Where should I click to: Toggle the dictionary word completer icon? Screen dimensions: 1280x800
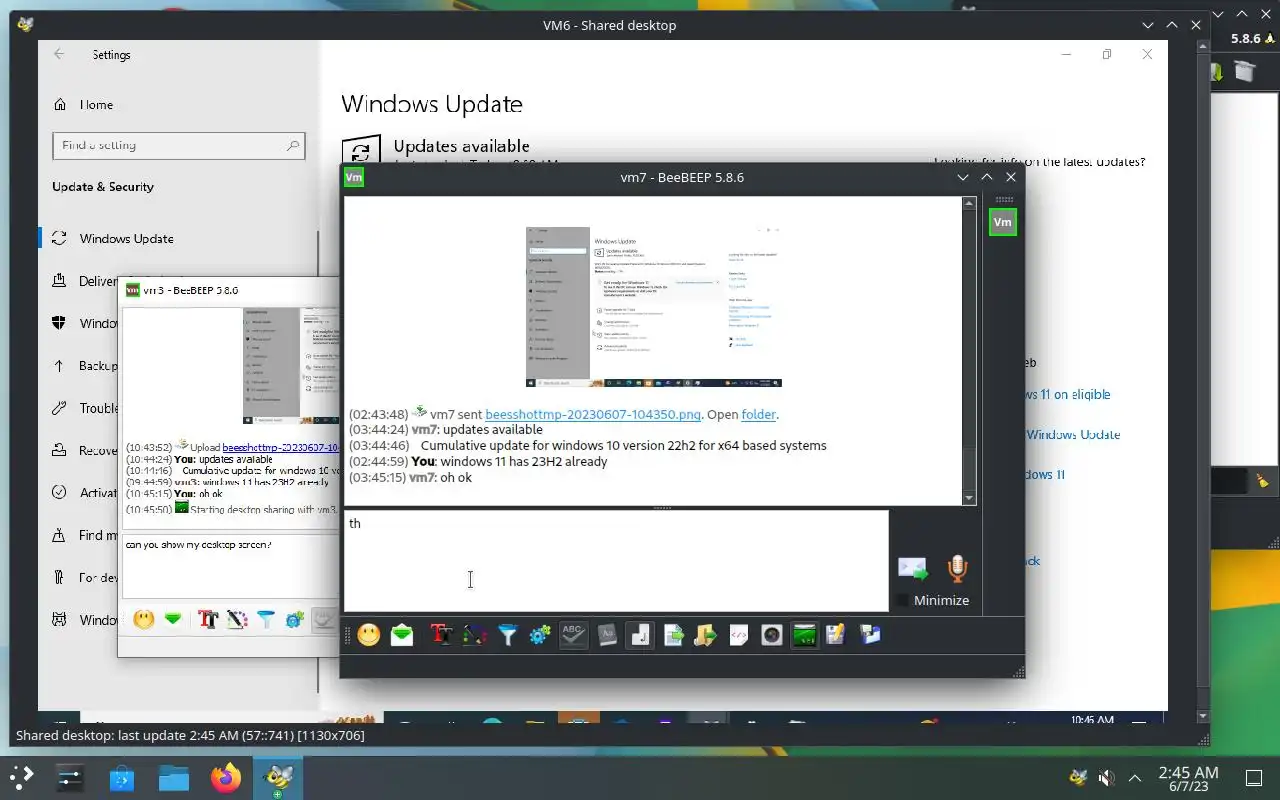607,635
